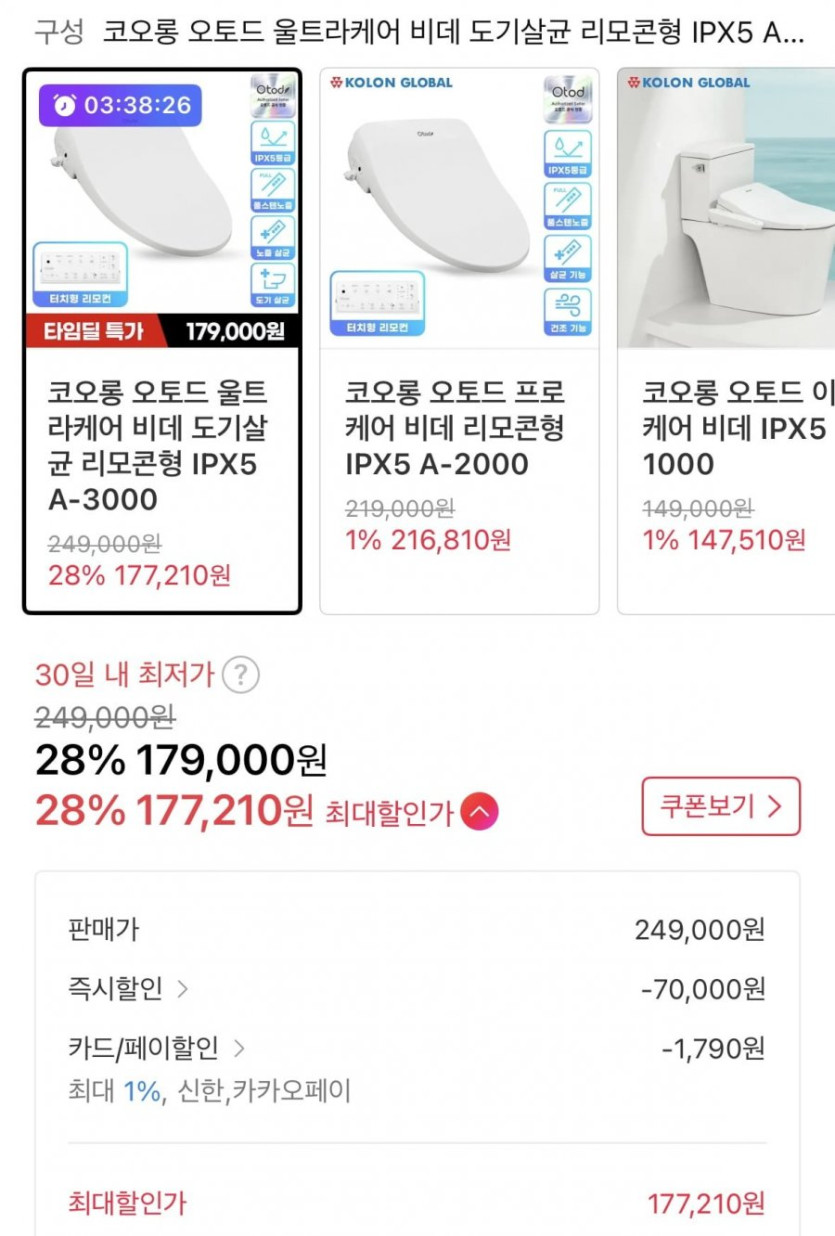Click the 터치형 리모컨 thumbnail on the A-2000 card
The image size is (835, 1236).
click(377, 303)
